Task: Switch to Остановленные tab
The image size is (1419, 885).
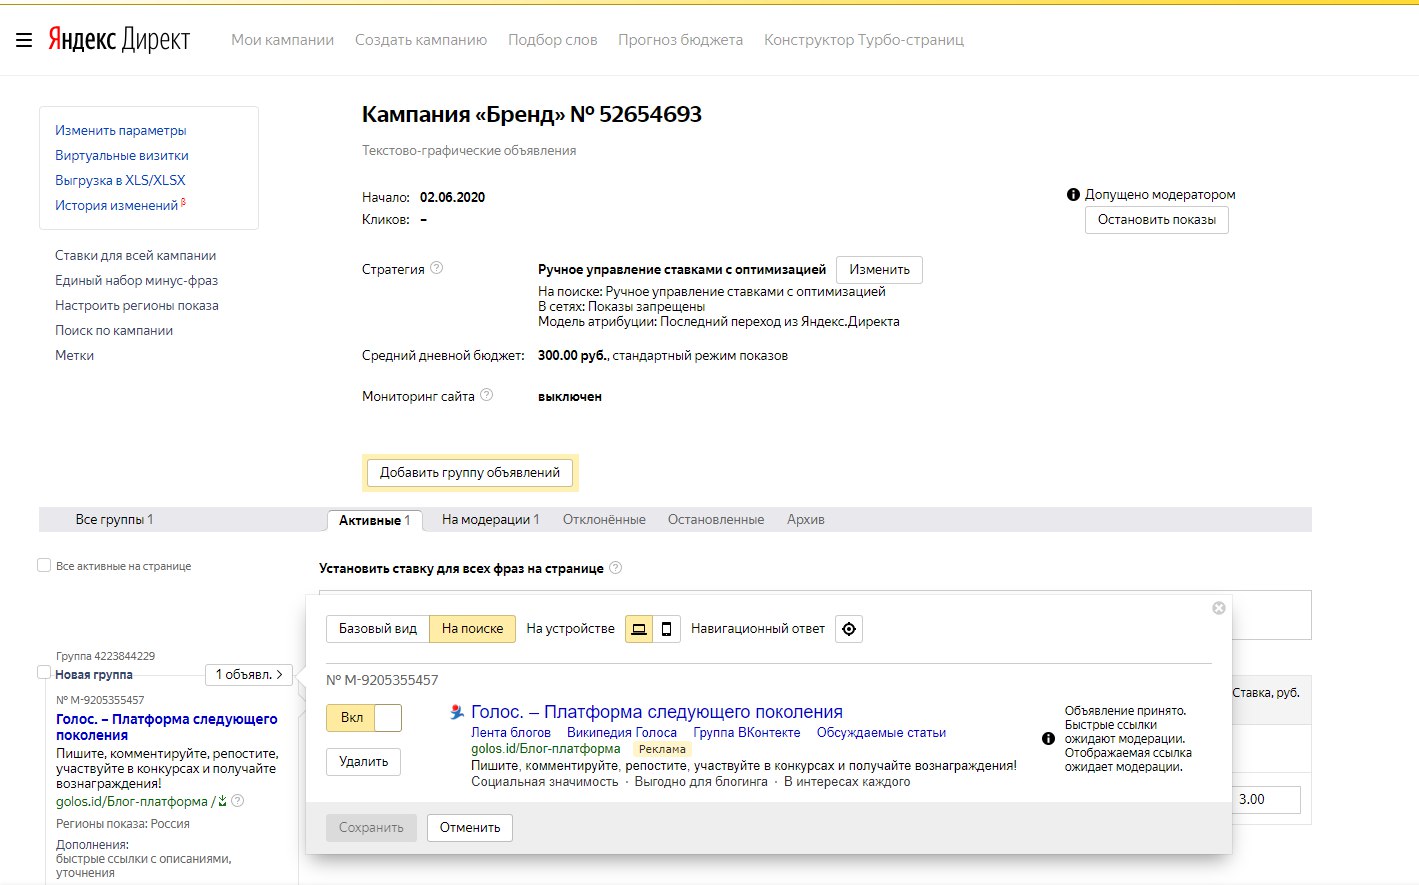Action: (716, 519)
